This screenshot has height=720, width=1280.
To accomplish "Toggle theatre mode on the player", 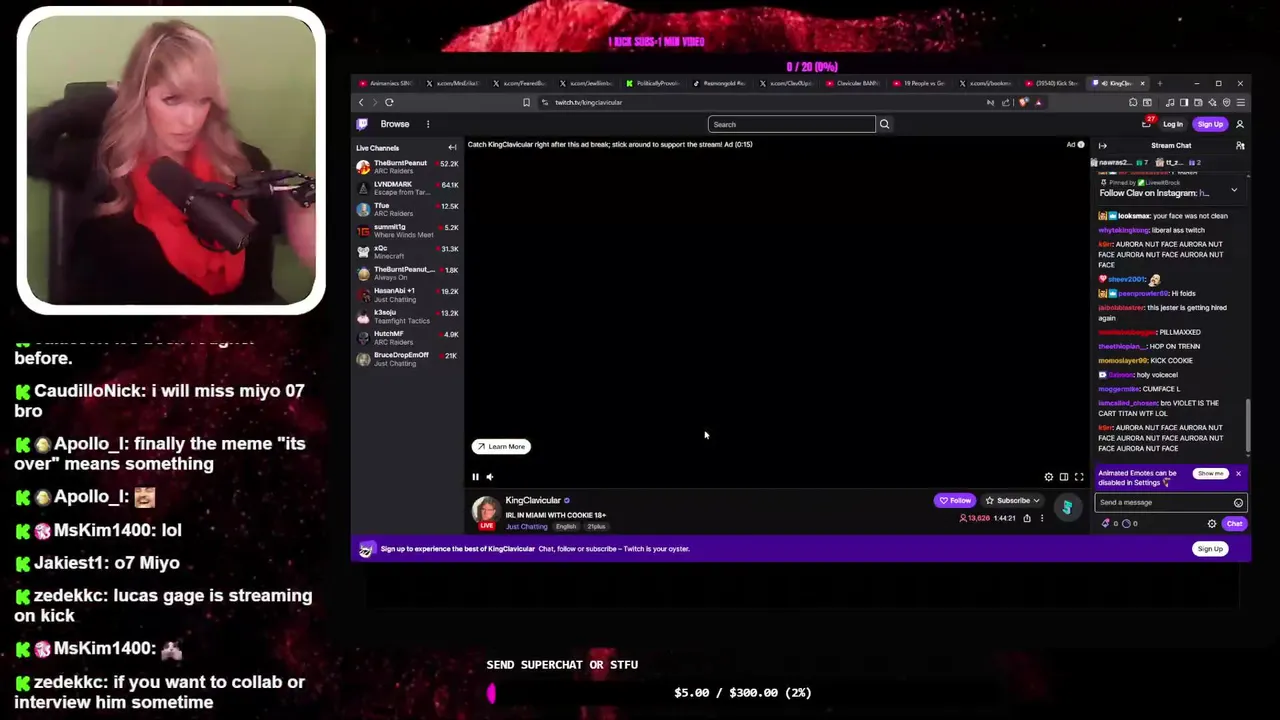I will click(x=1064, y=477).
